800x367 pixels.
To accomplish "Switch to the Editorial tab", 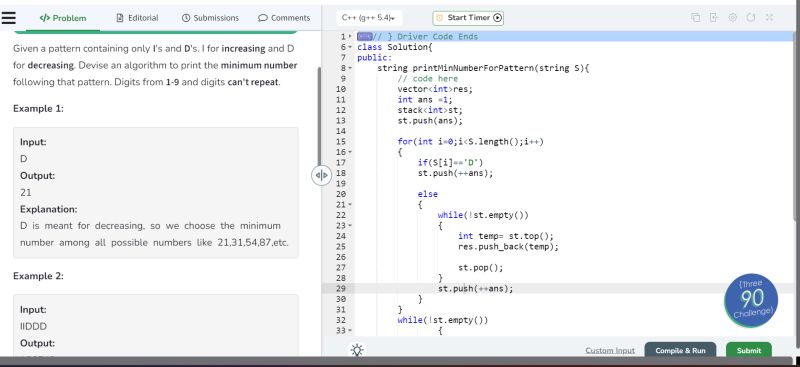I will click(137, 18).
